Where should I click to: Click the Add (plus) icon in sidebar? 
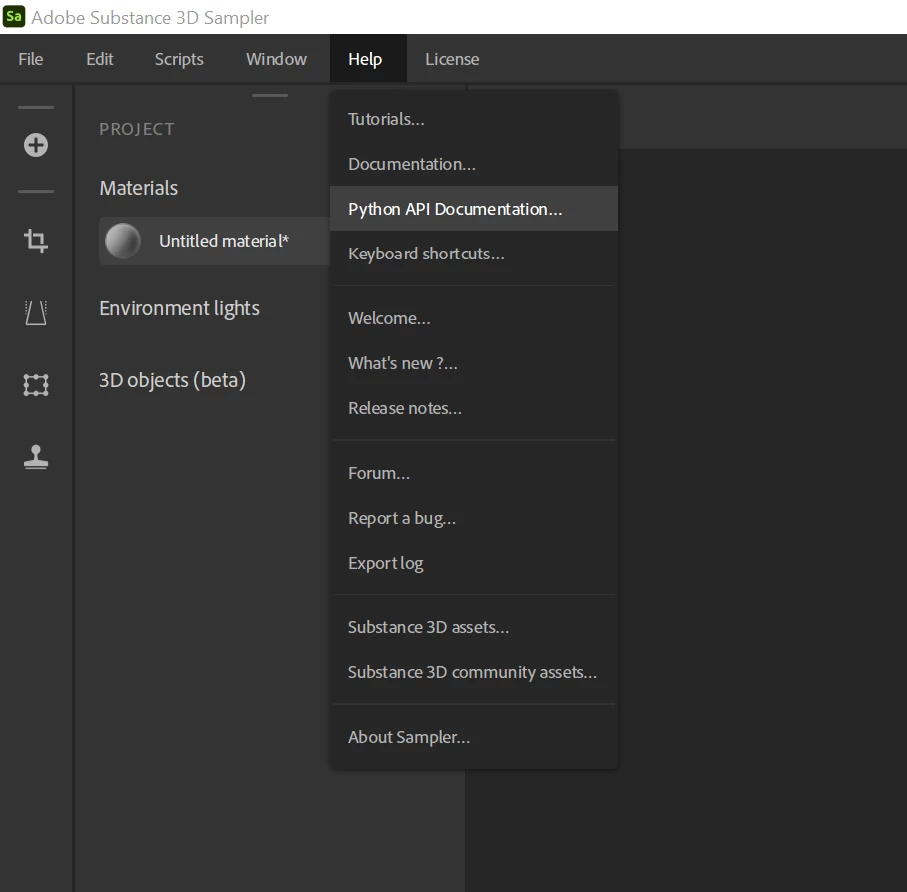(x=36, y=145)
